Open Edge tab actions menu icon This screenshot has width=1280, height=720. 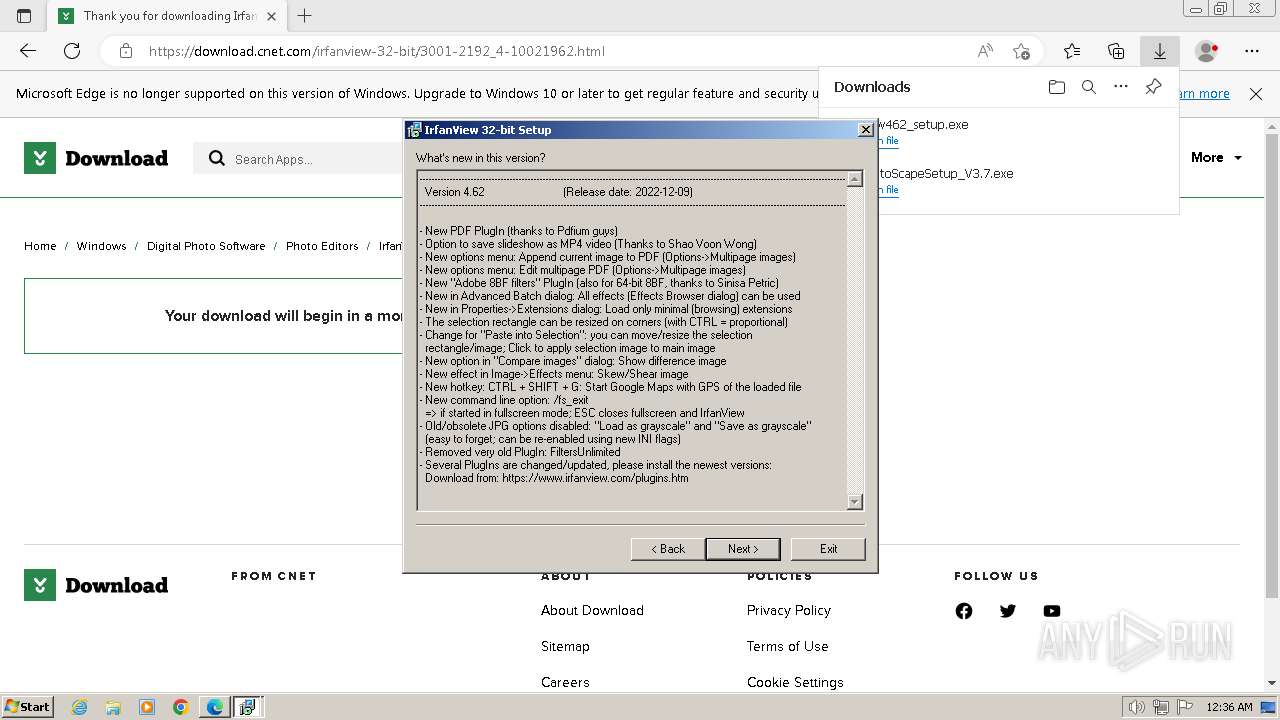[x=24, y=15]
